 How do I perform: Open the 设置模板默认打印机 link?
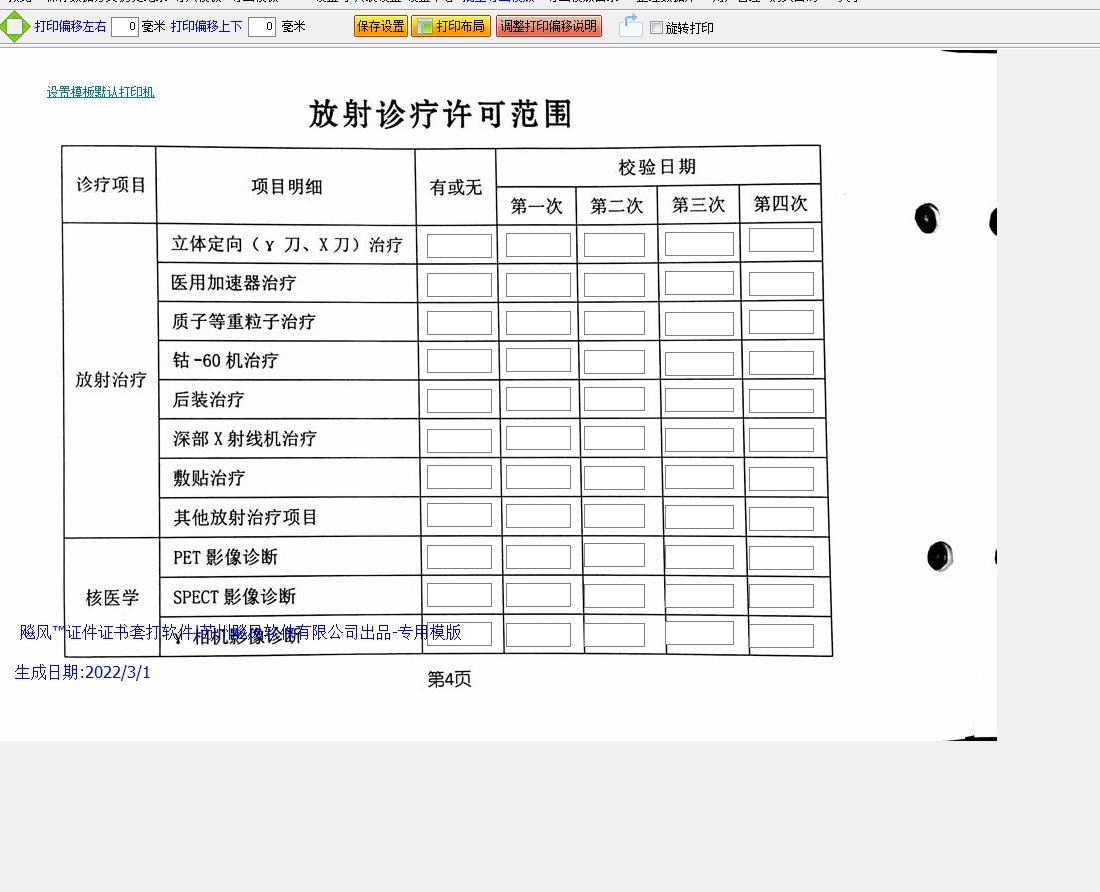pos(100,92)
